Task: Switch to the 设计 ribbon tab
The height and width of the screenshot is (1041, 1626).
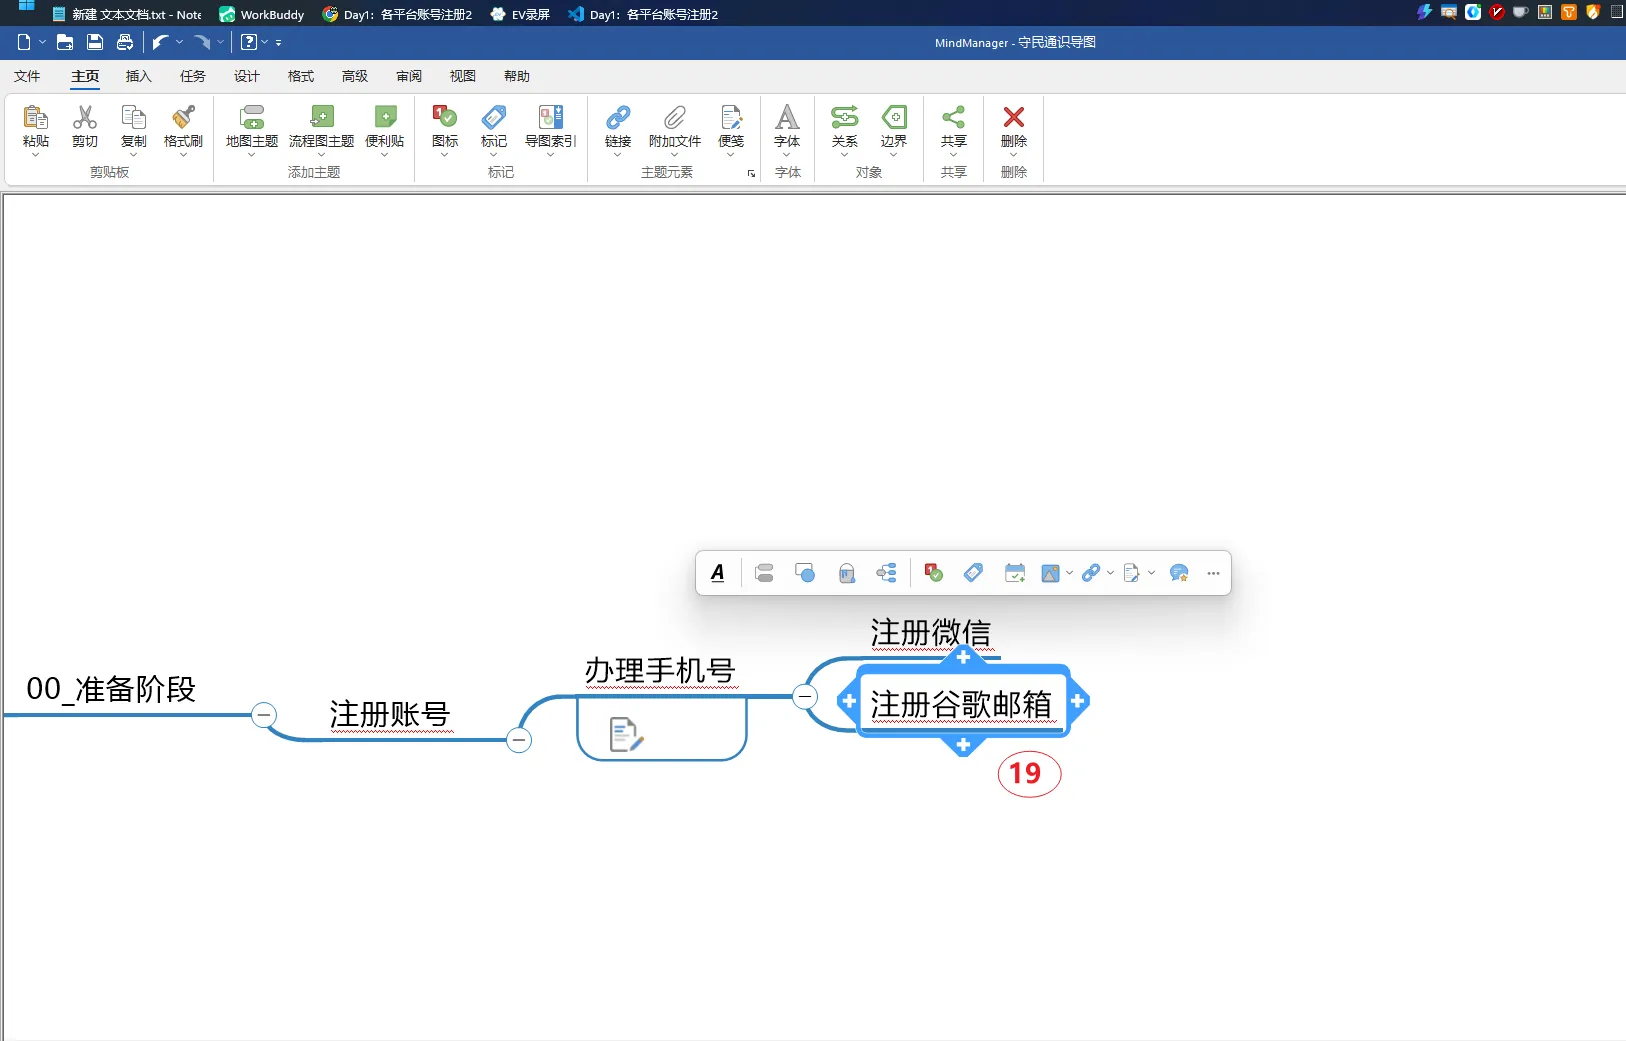Action: point(247,76)
